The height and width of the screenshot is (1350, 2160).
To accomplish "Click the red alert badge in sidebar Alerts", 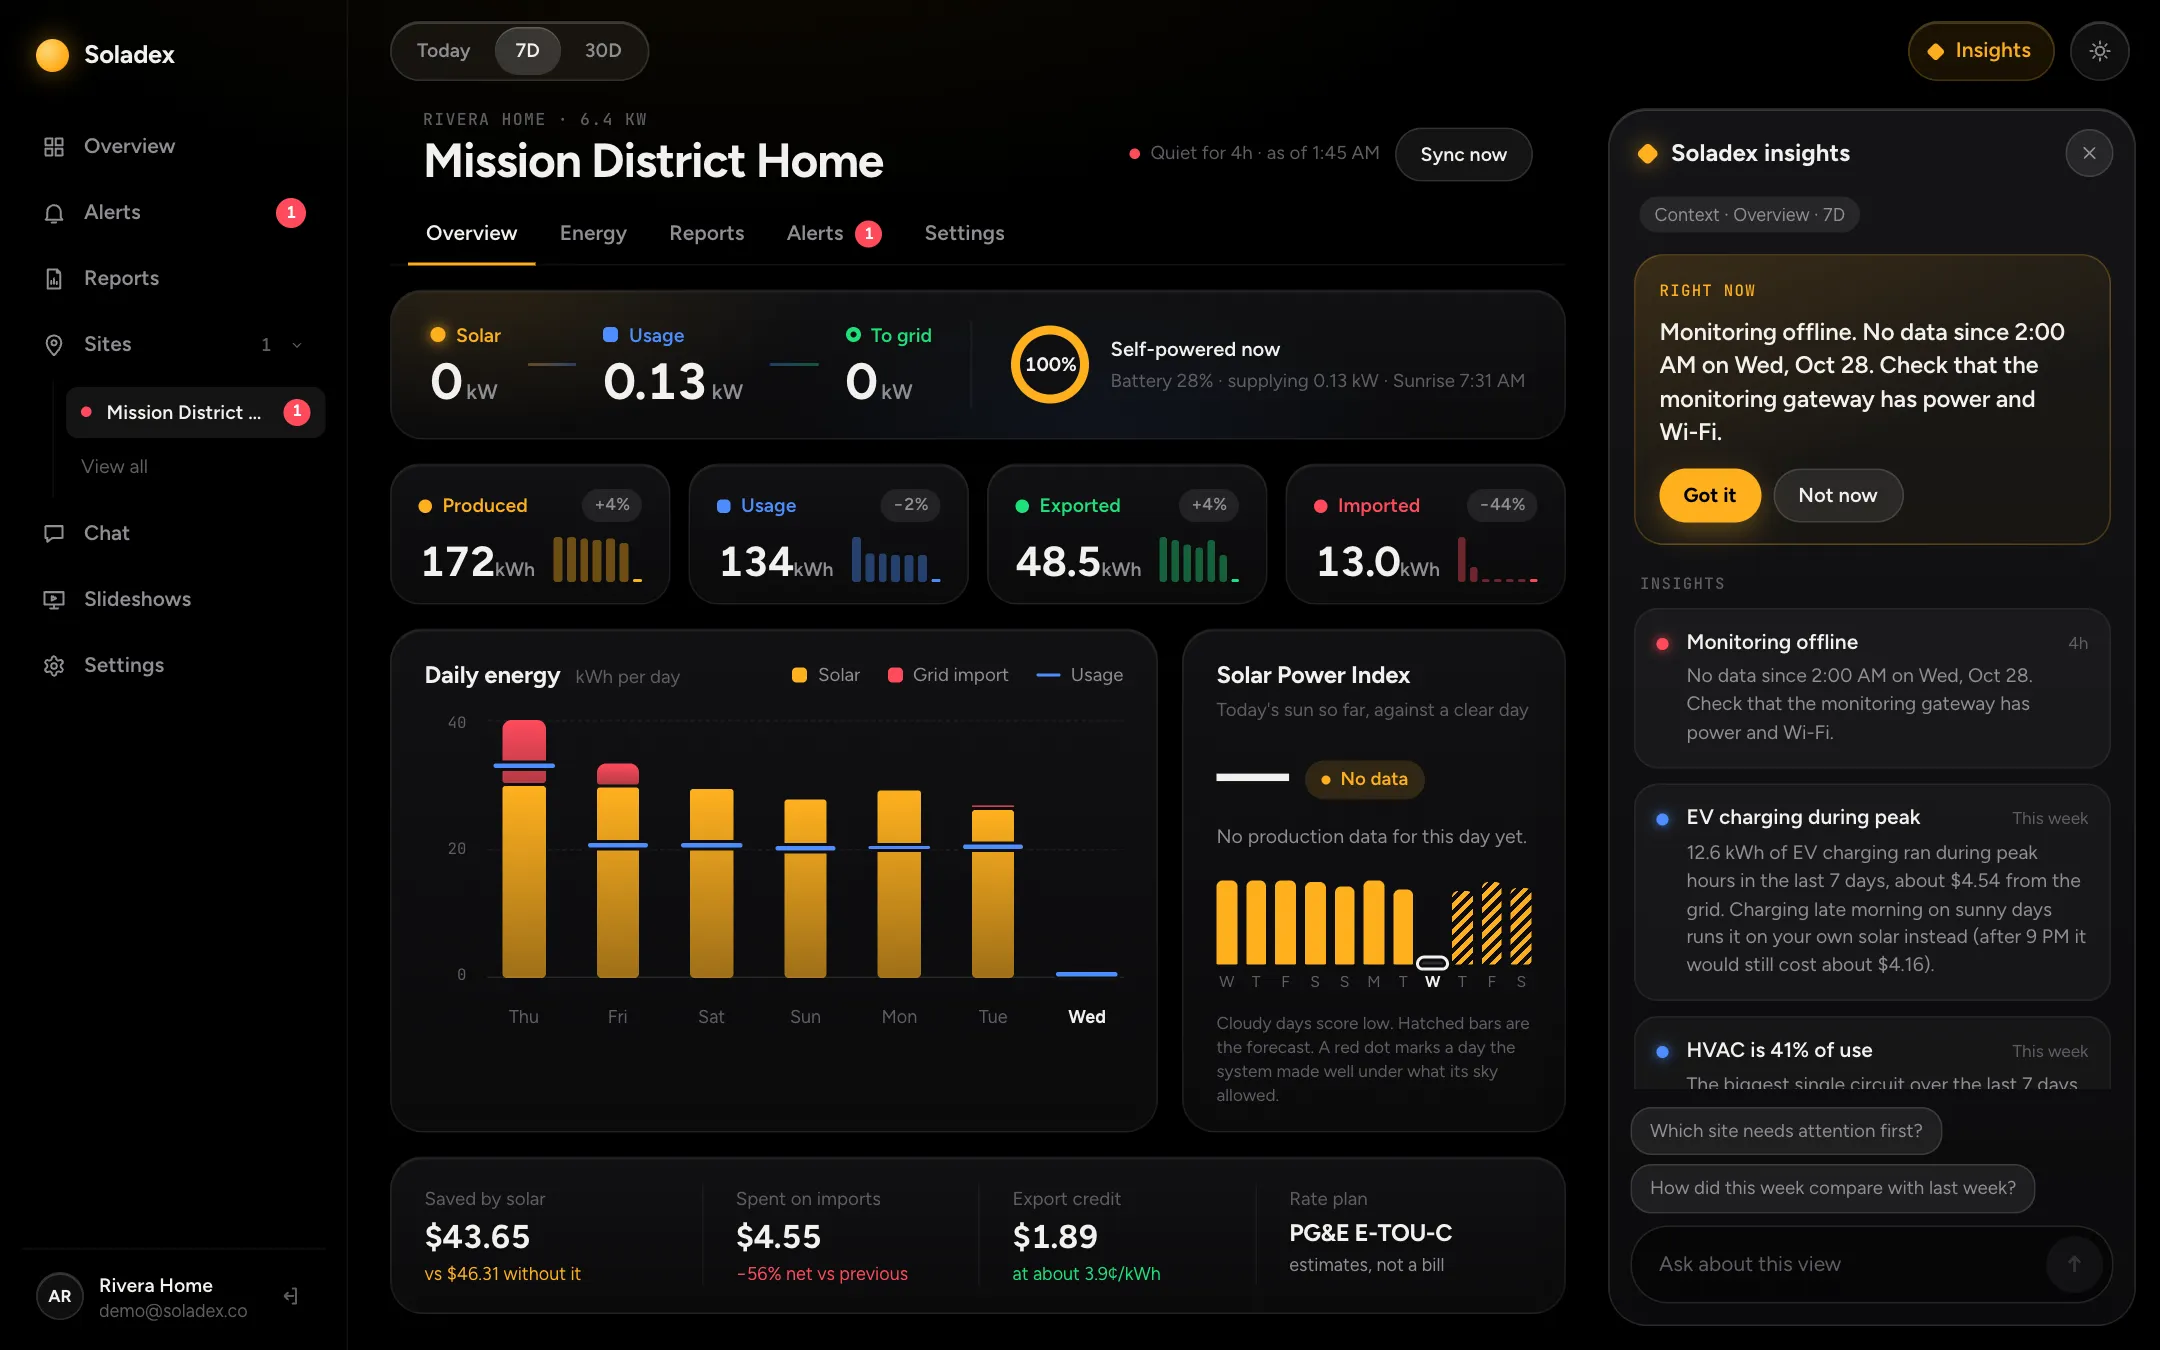I will pyautogui.click(x=291, y=213).
